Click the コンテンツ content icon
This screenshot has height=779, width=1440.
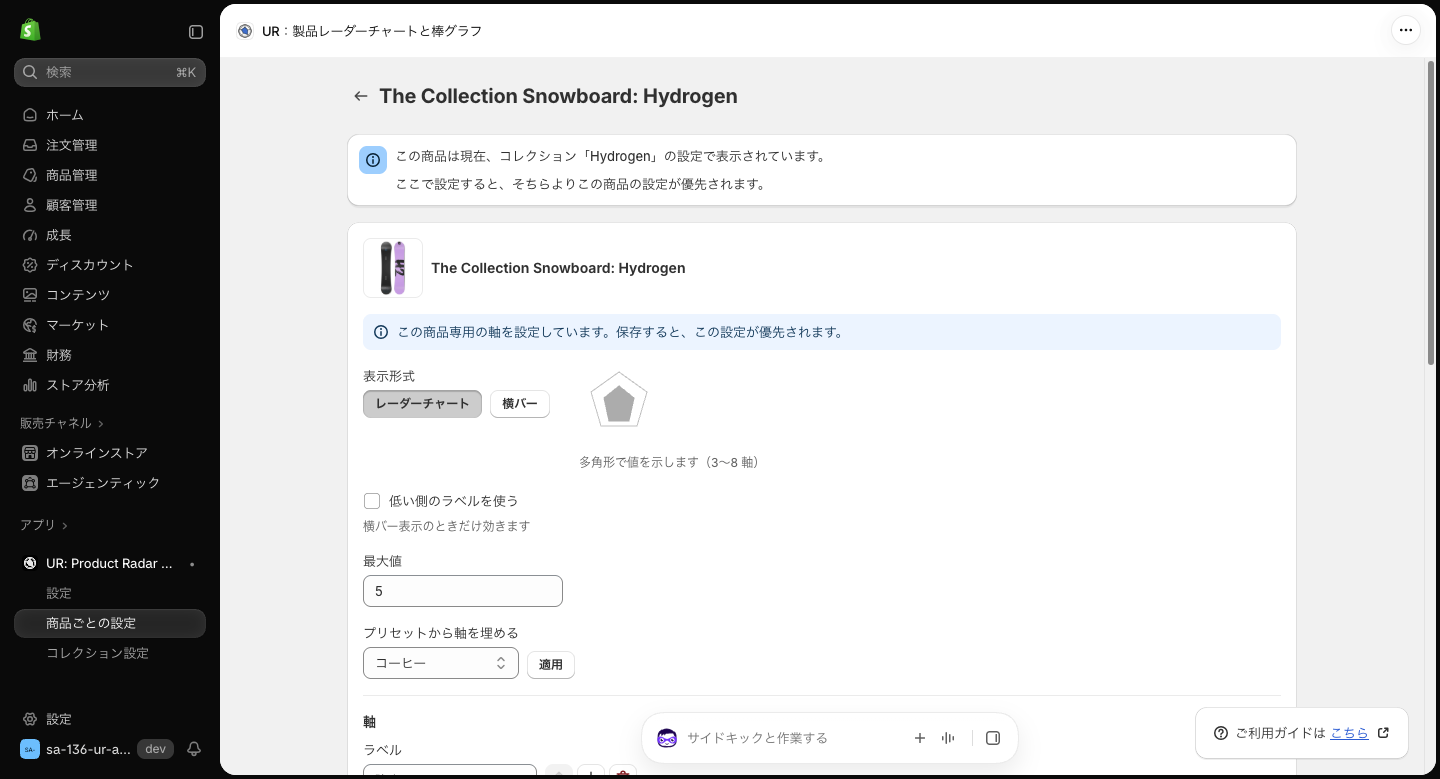(x=30, y=295)
